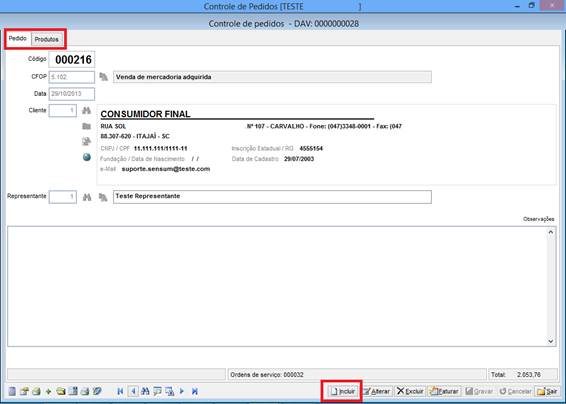
Task: Jump to the last record
Action: [x=195, y=391]
